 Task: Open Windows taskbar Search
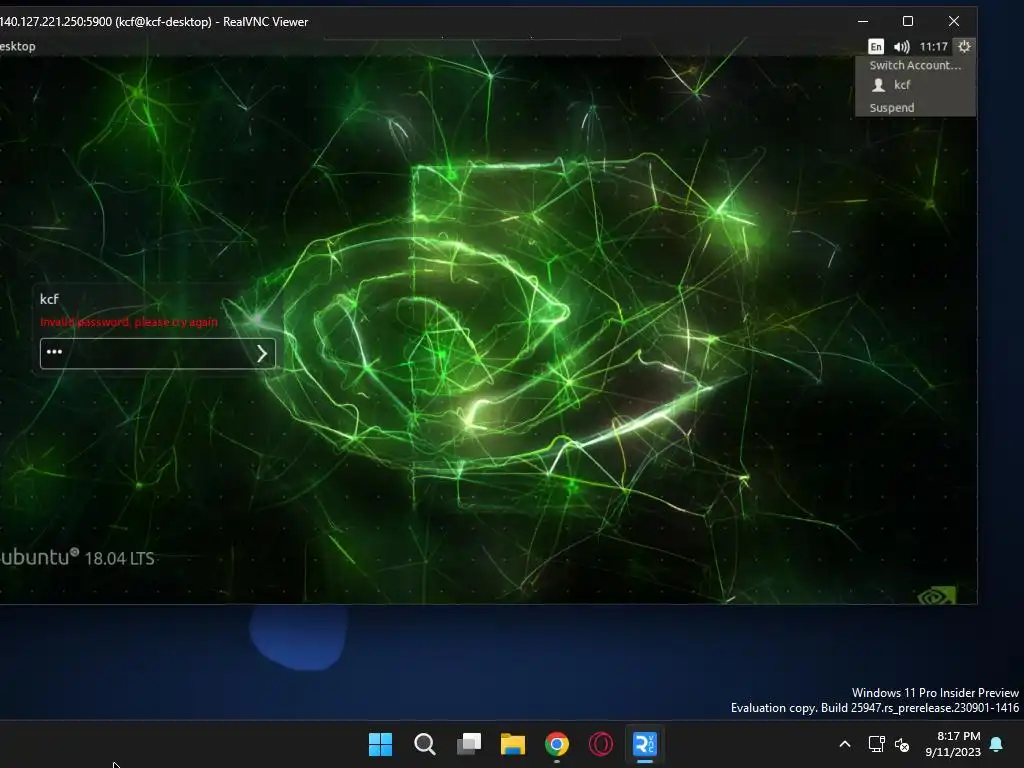point(424,744)
